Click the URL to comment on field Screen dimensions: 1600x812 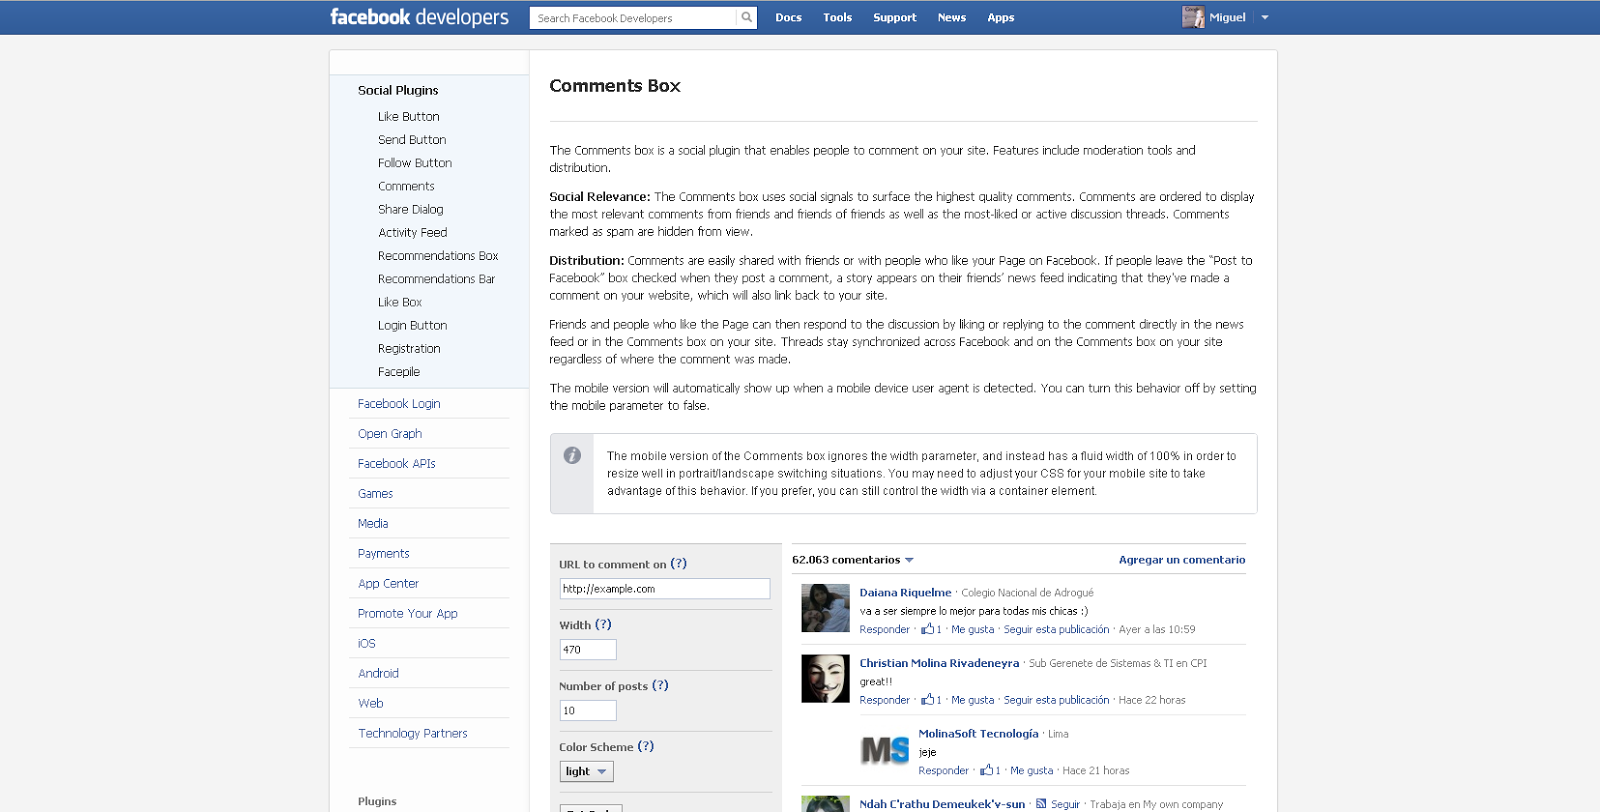[665, 589]
